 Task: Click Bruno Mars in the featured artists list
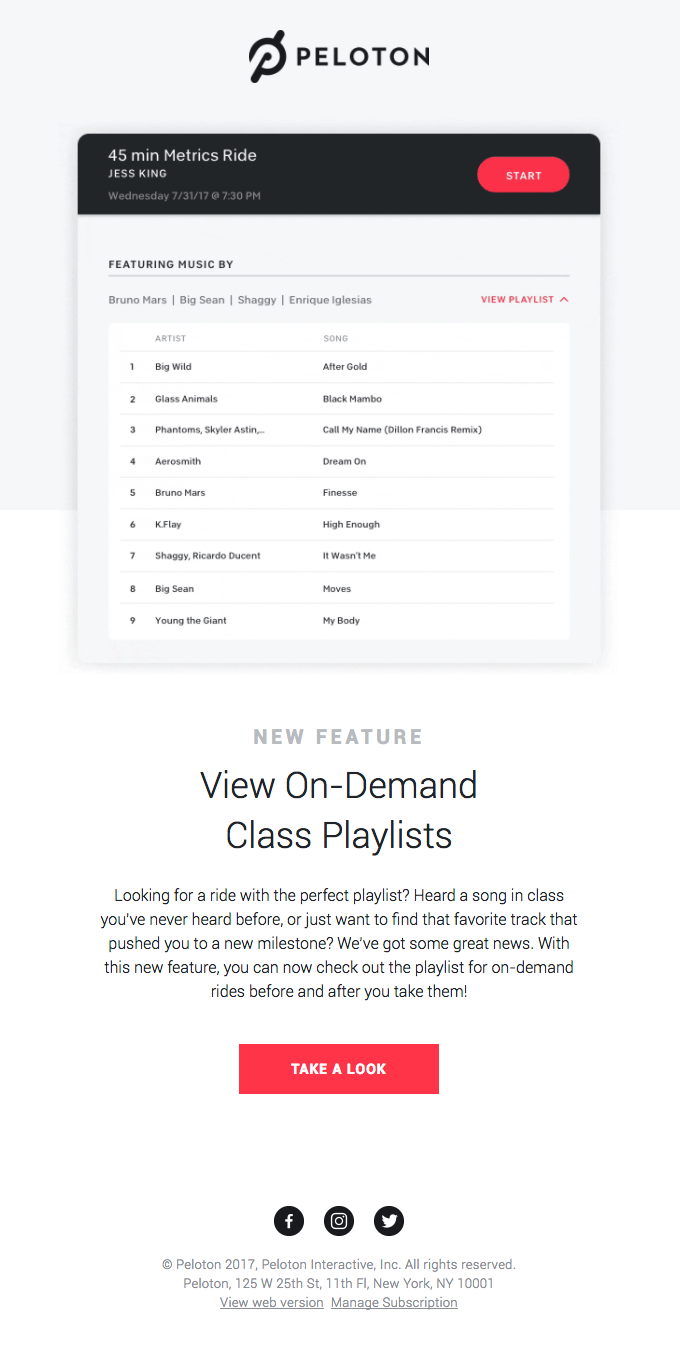coord(137,299)
